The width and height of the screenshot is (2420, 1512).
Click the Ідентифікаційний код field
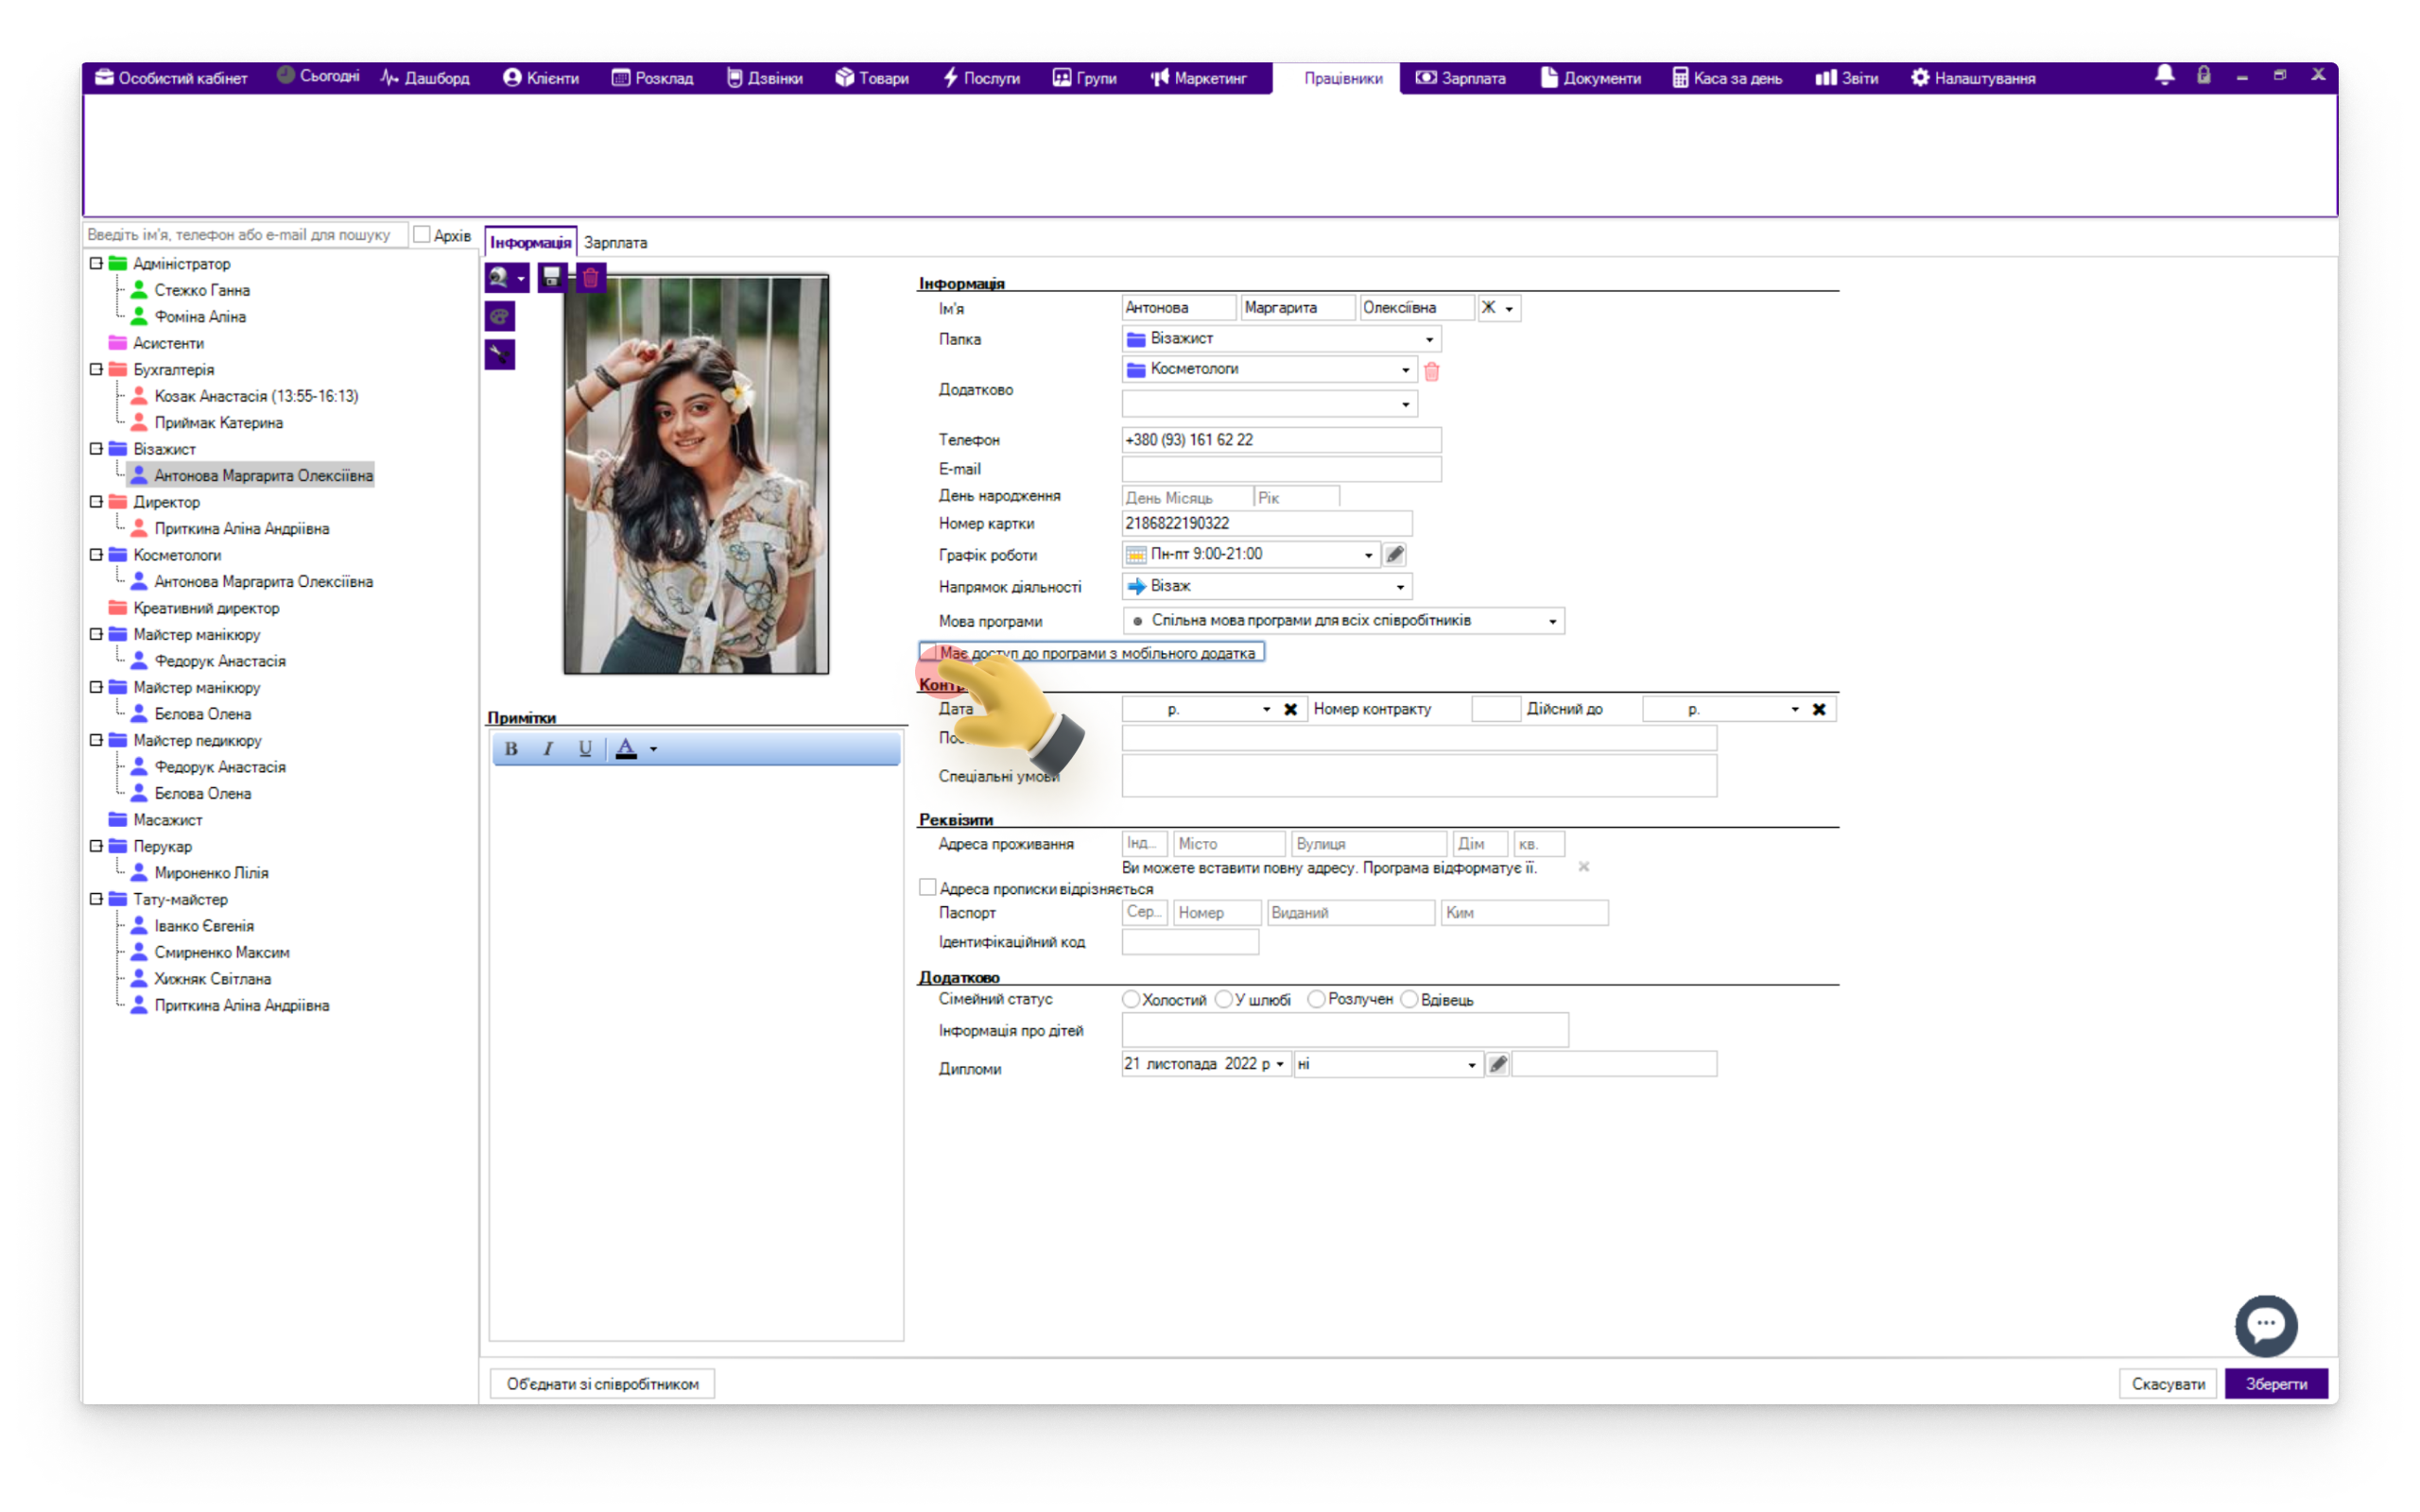tap(1190, 942)
